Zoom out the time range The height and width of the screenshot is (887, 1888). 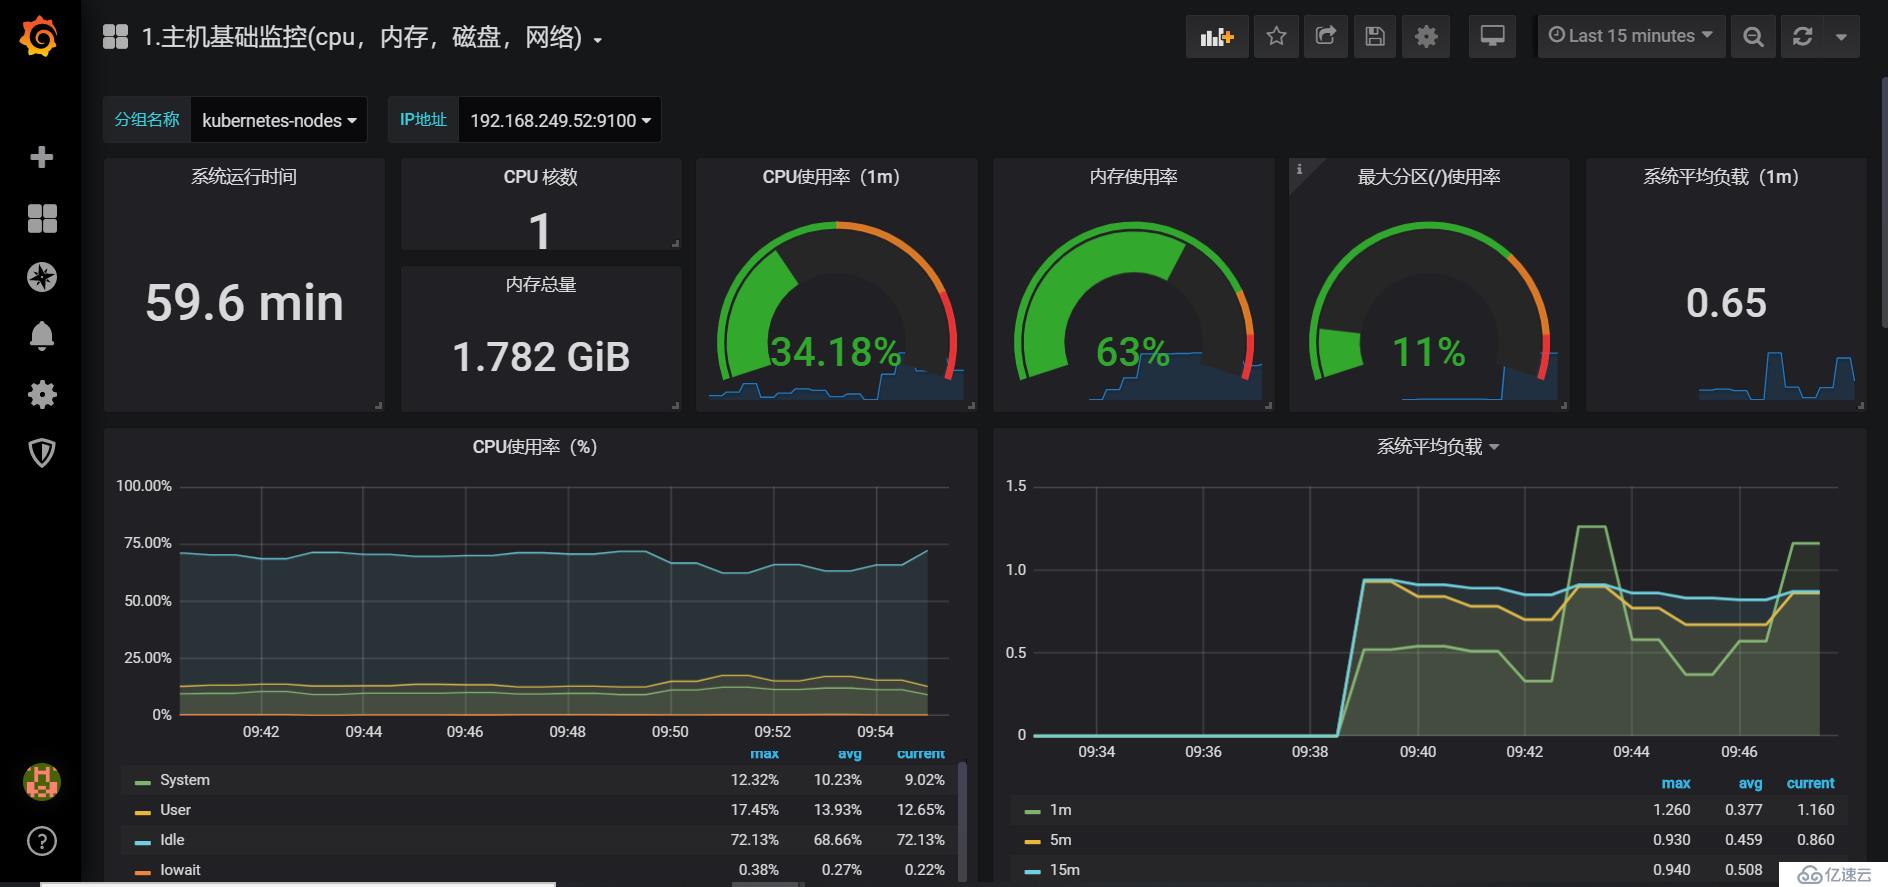click(1753, 37)
